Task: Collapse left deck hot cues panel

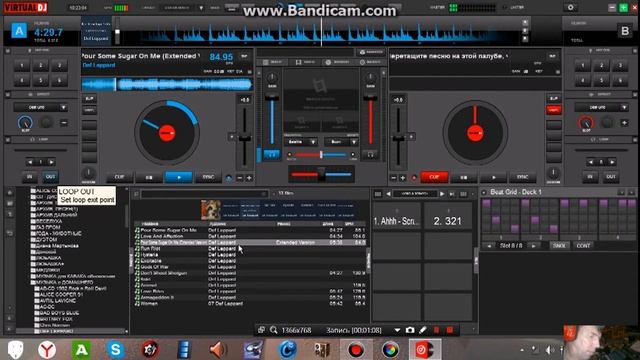Action: point(8,51)
